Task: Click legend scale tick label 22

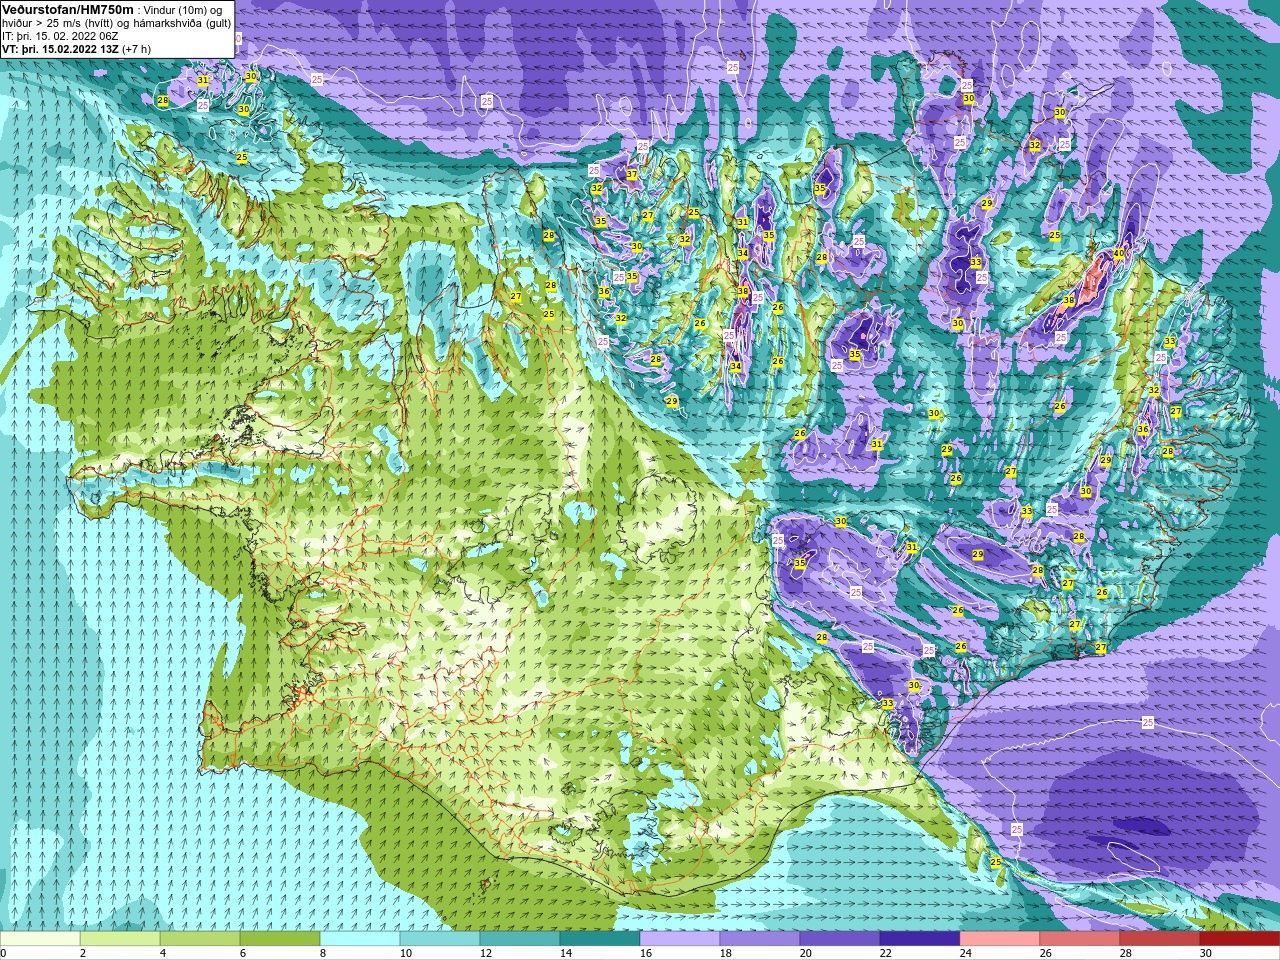Action: [x=886, y=953]
